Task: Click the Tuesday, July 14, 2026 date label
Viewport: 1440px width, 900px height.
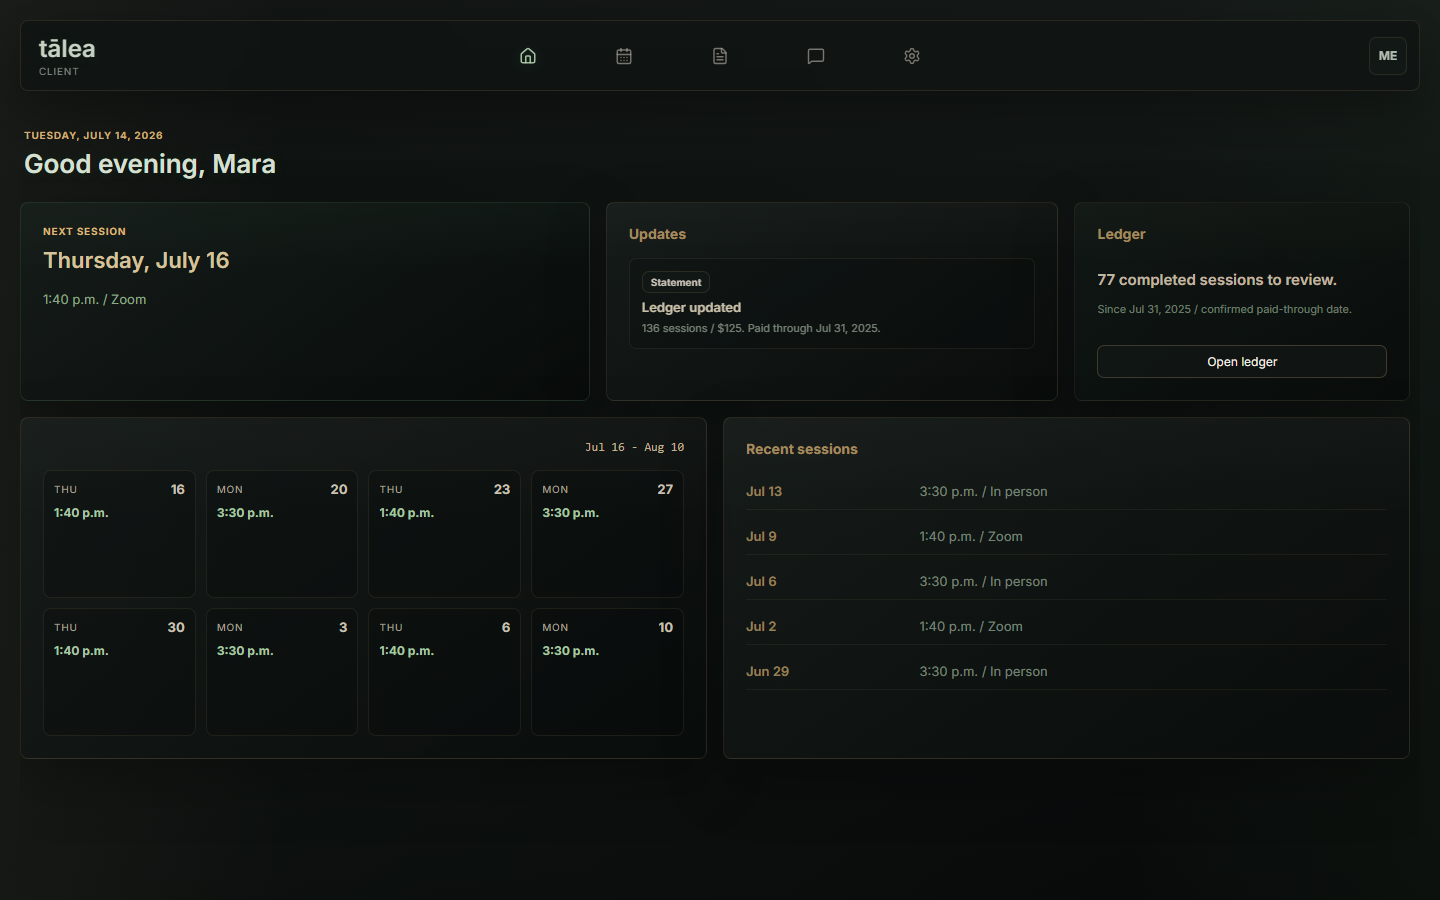Action: click(x=93, y=135)
